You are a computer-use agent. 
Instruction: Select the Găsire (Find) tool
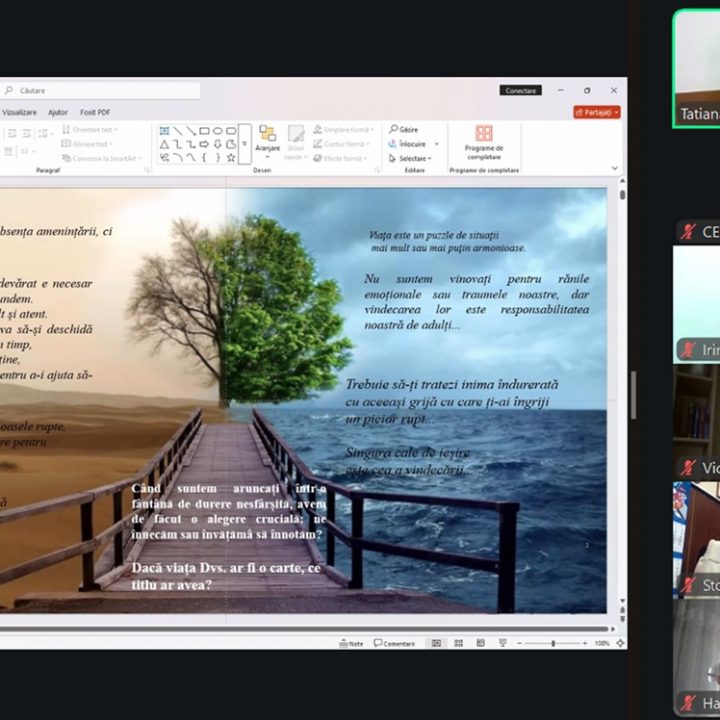pos(409,130)
